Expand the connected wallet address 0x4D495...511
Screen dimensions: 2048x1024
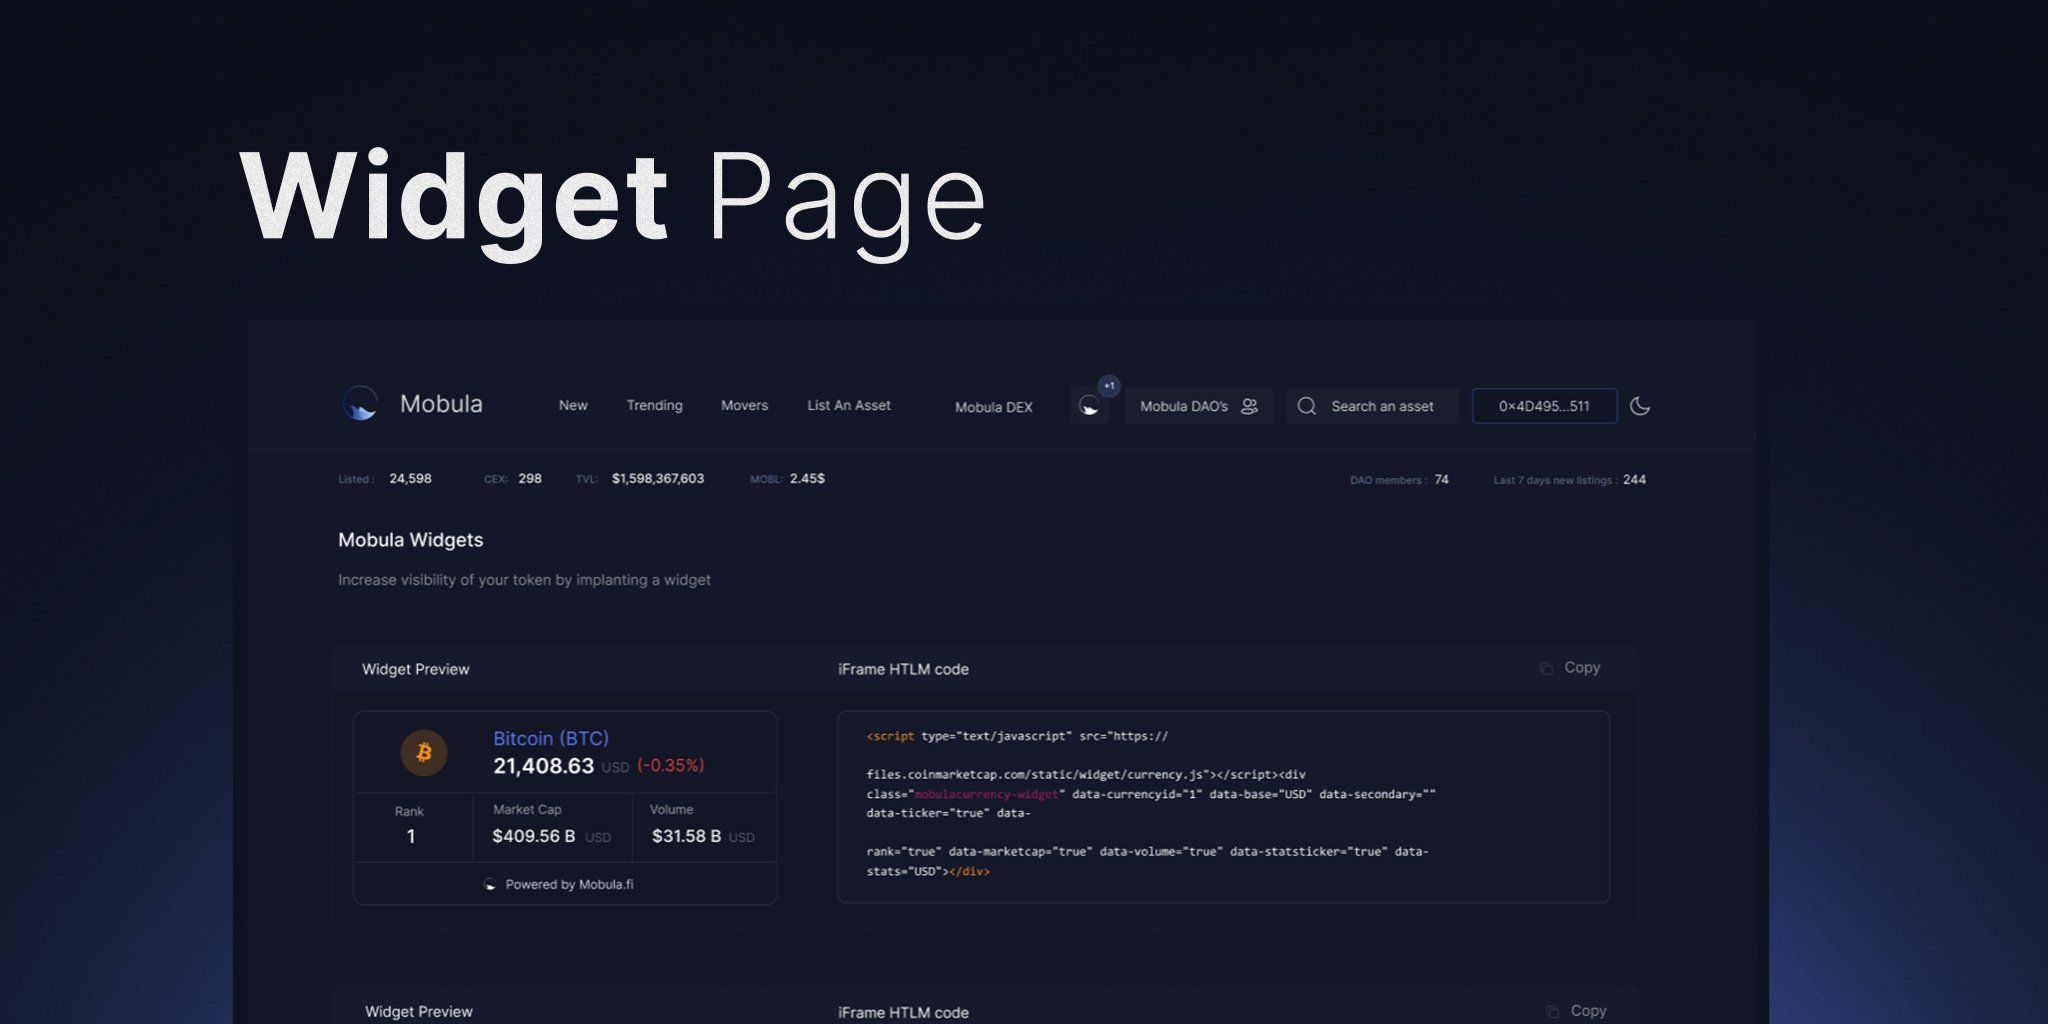[x=1544, y=405]
